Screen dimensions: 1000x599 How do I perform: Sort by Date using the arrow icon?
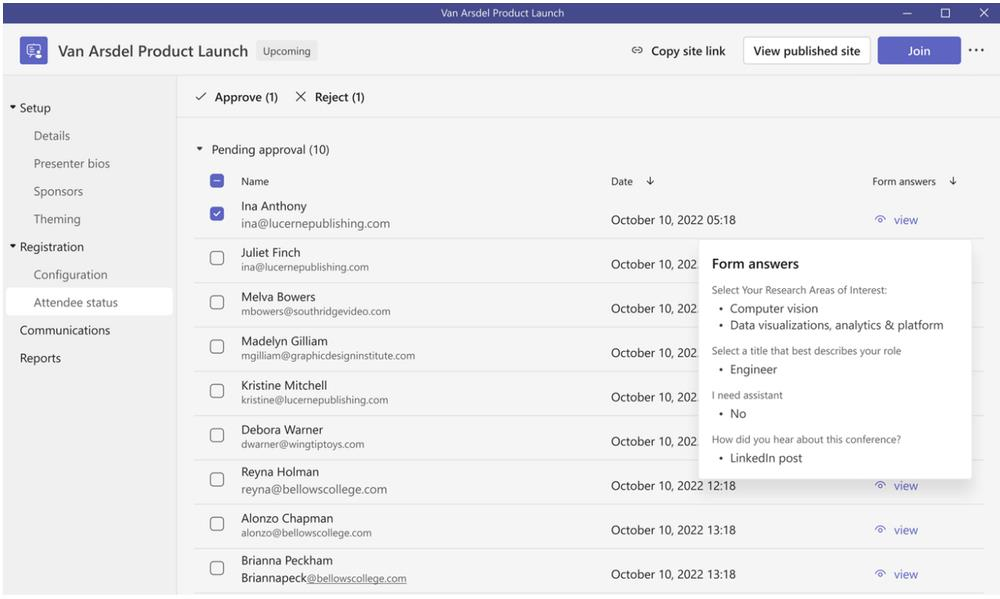(650, 181)
